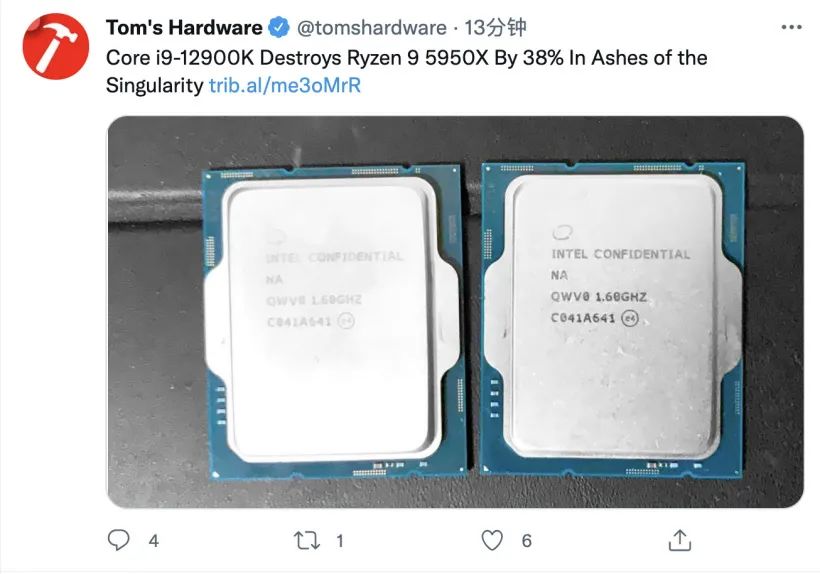Image resolution: width=820 pixels, height=574 pixels.
Task: Click the reply count 4
Action: click(x=154, y=541)
